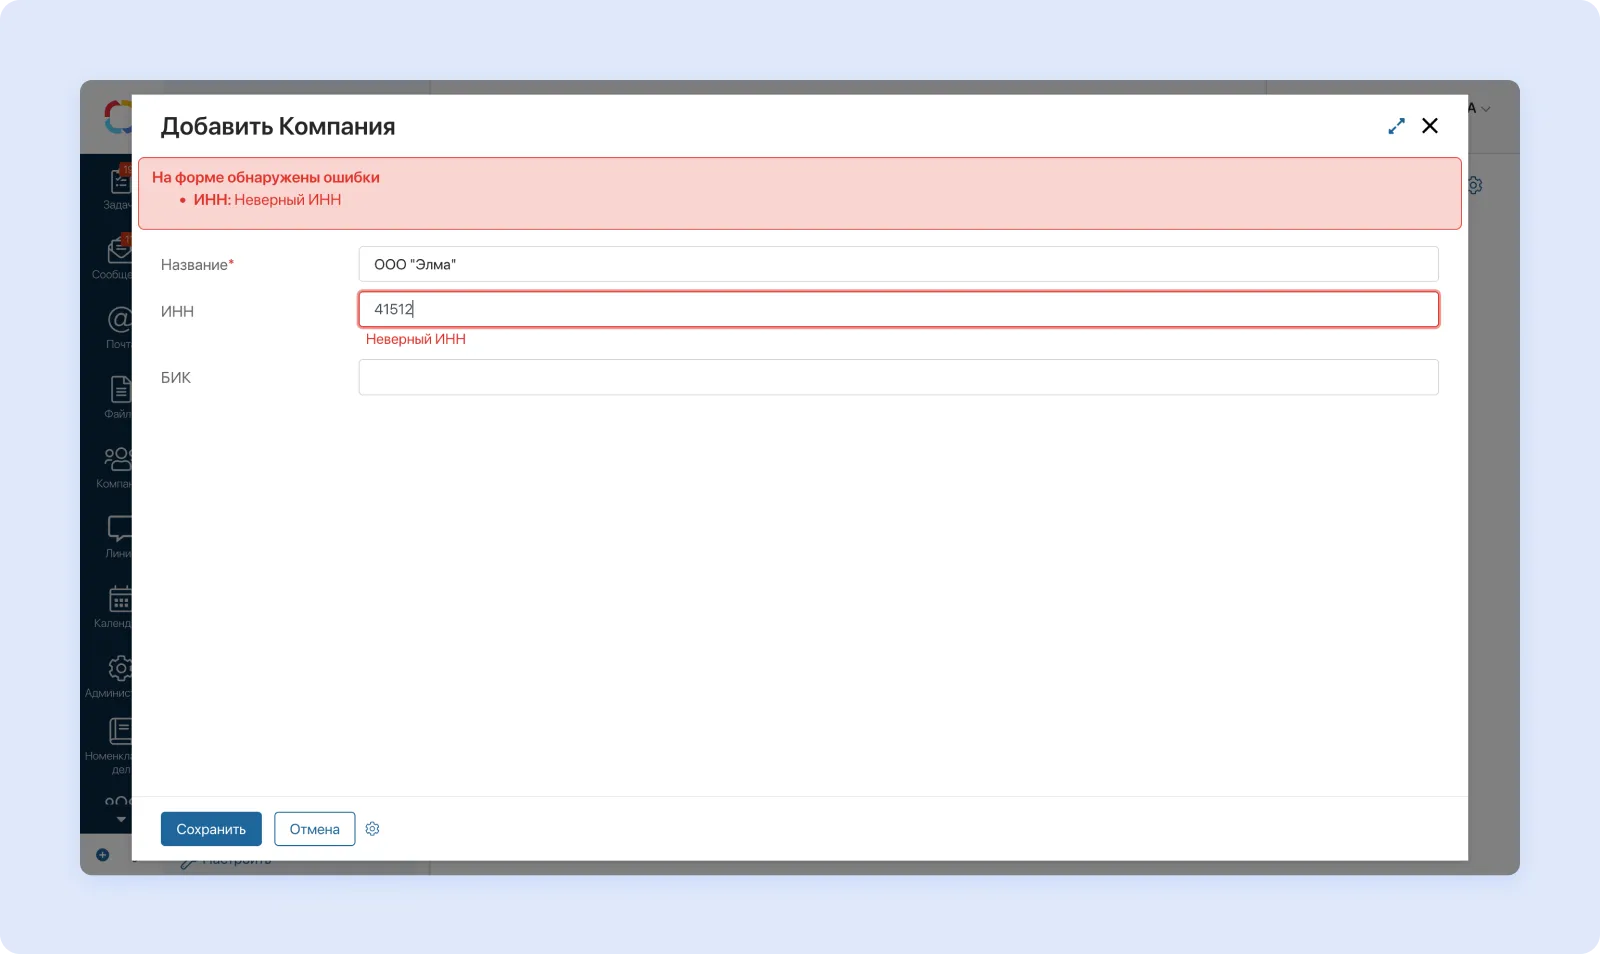Open form settings gear next to Отмена
Image resolution: width=1600 pixels, height=954 pixels.
[372, 829]
